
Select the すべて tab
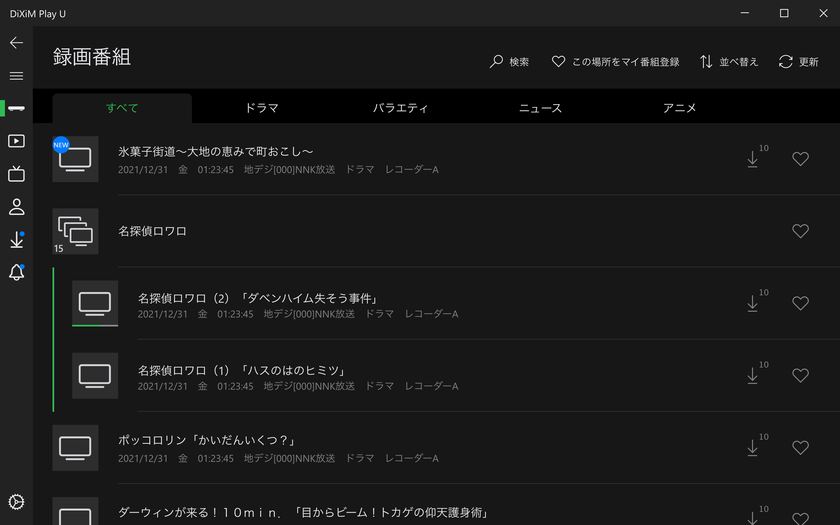(x=122, y=108)
